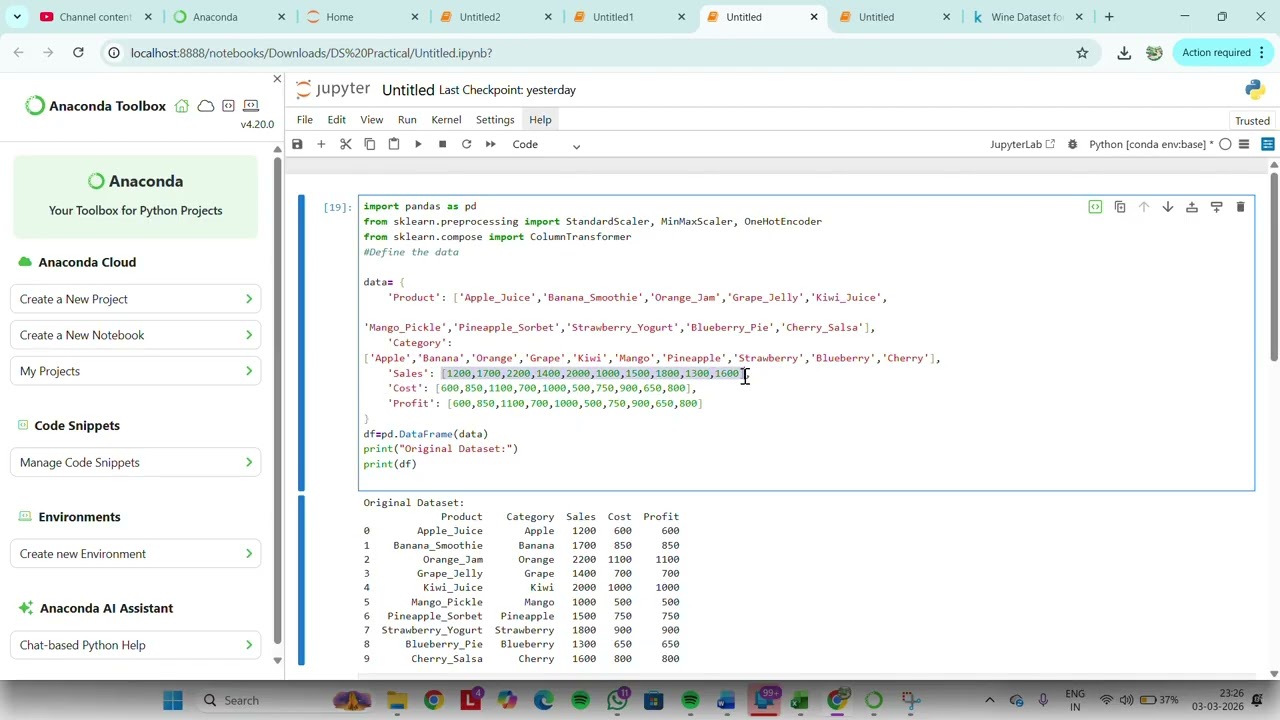Screen dimensions: 1280x720
Task: Go back to the previous page in the browser
Action: (19, 53)
